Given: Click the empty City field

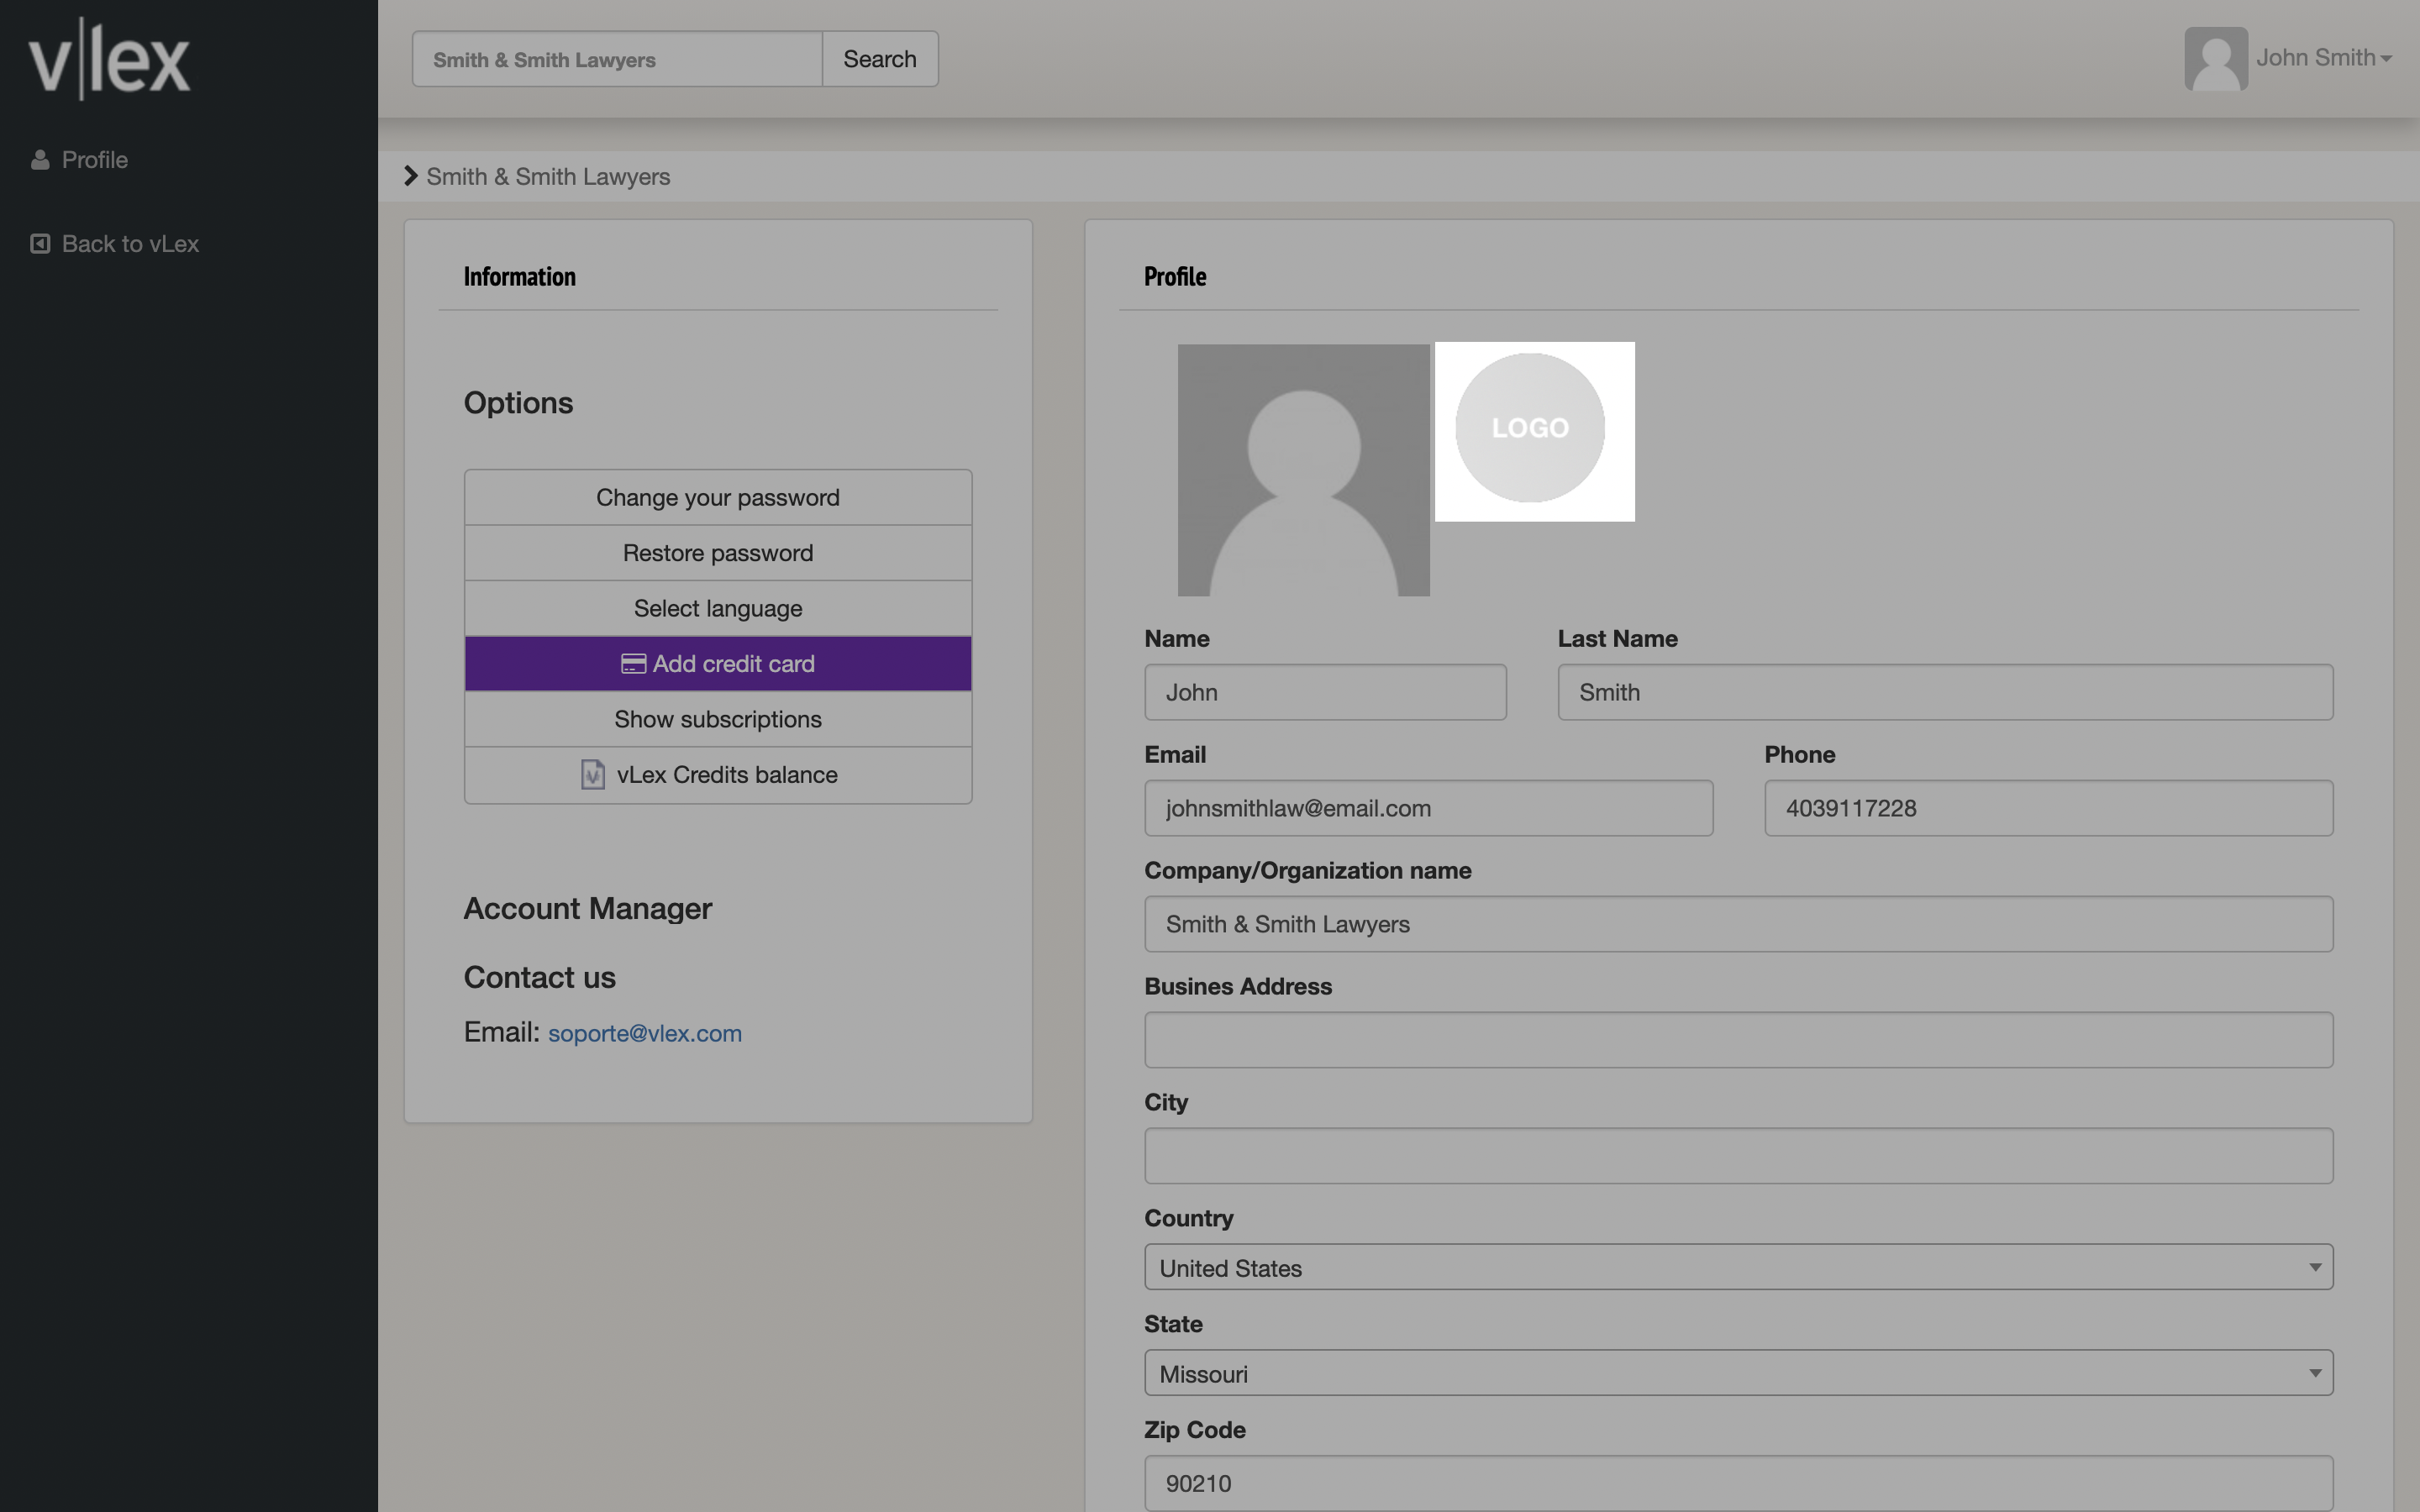Looking at the screenshot, I should tap(1739, 1156).
